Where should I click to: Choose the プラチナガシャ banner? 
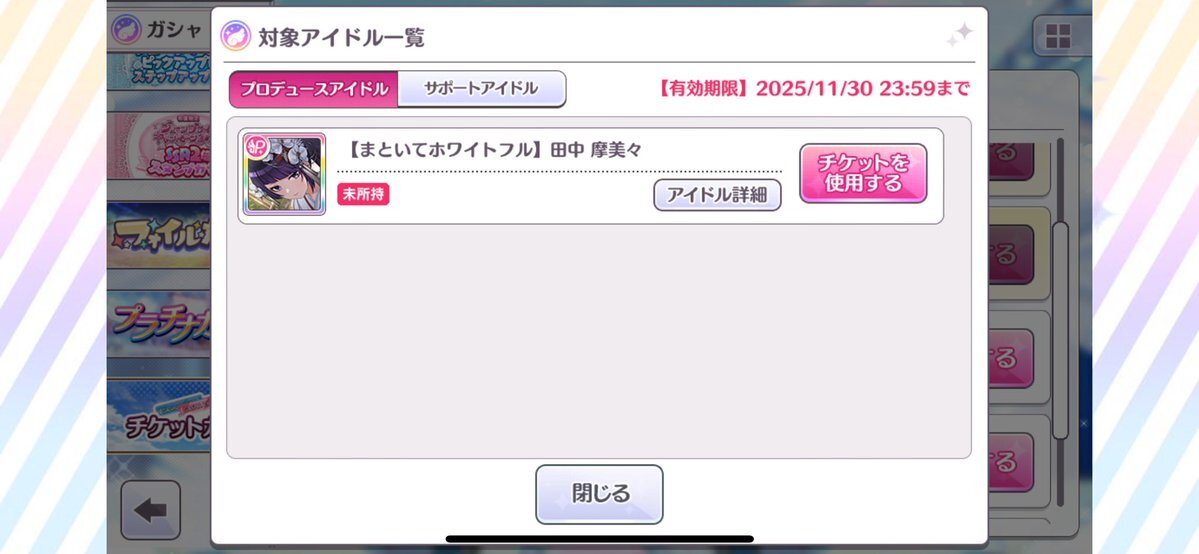pyautogui.click(x=159, y=323)
